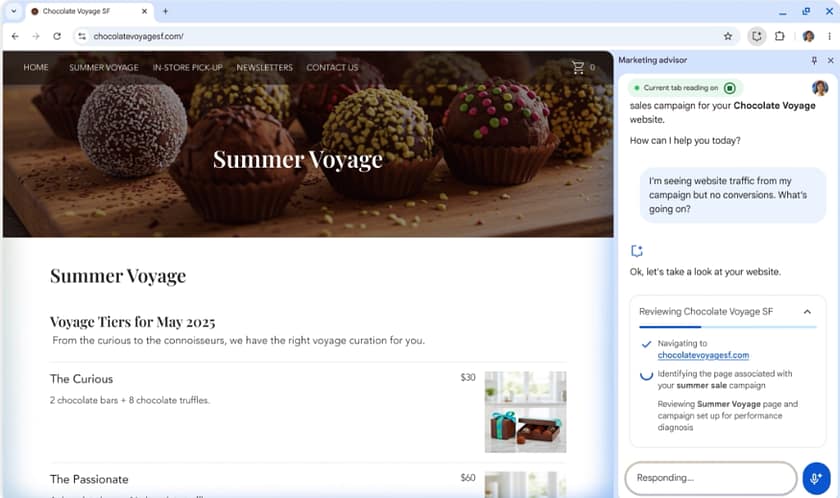
Task: Stop current tab reading toggle
Action: [730, 88]
